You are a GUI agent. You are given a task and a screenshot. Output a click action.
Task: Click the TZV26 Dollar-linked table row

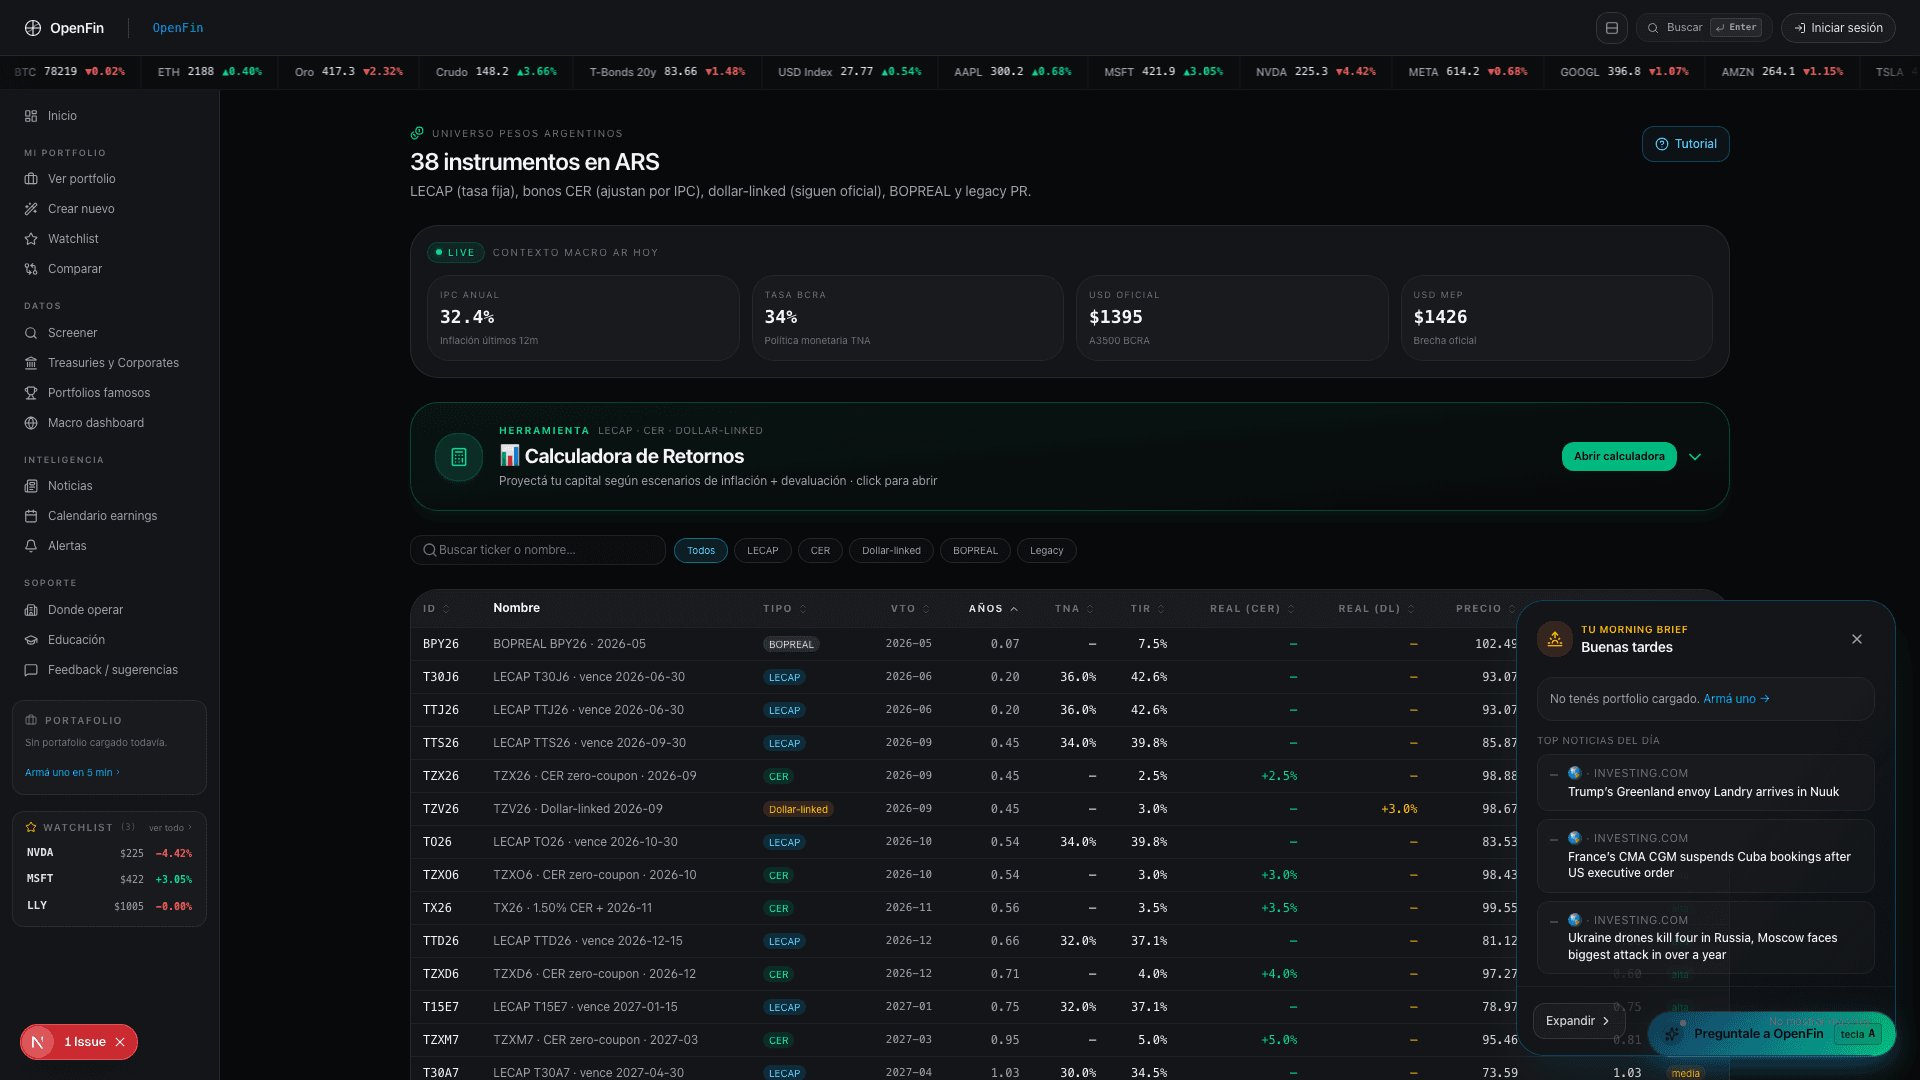(x=964, y=809)
